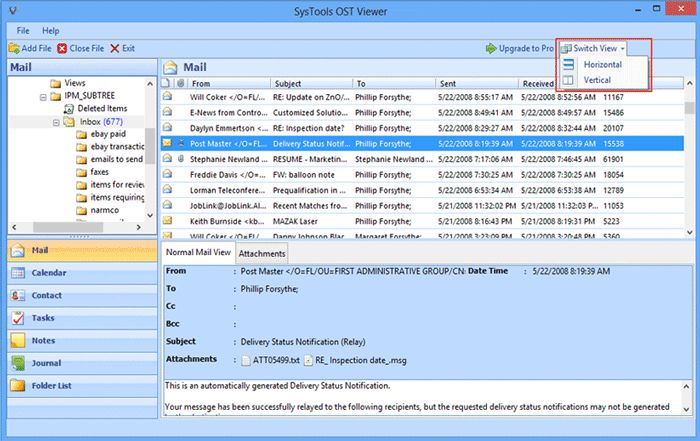Click the Journal green icon in sidebar
700x441 pixels.
point(18,363)
